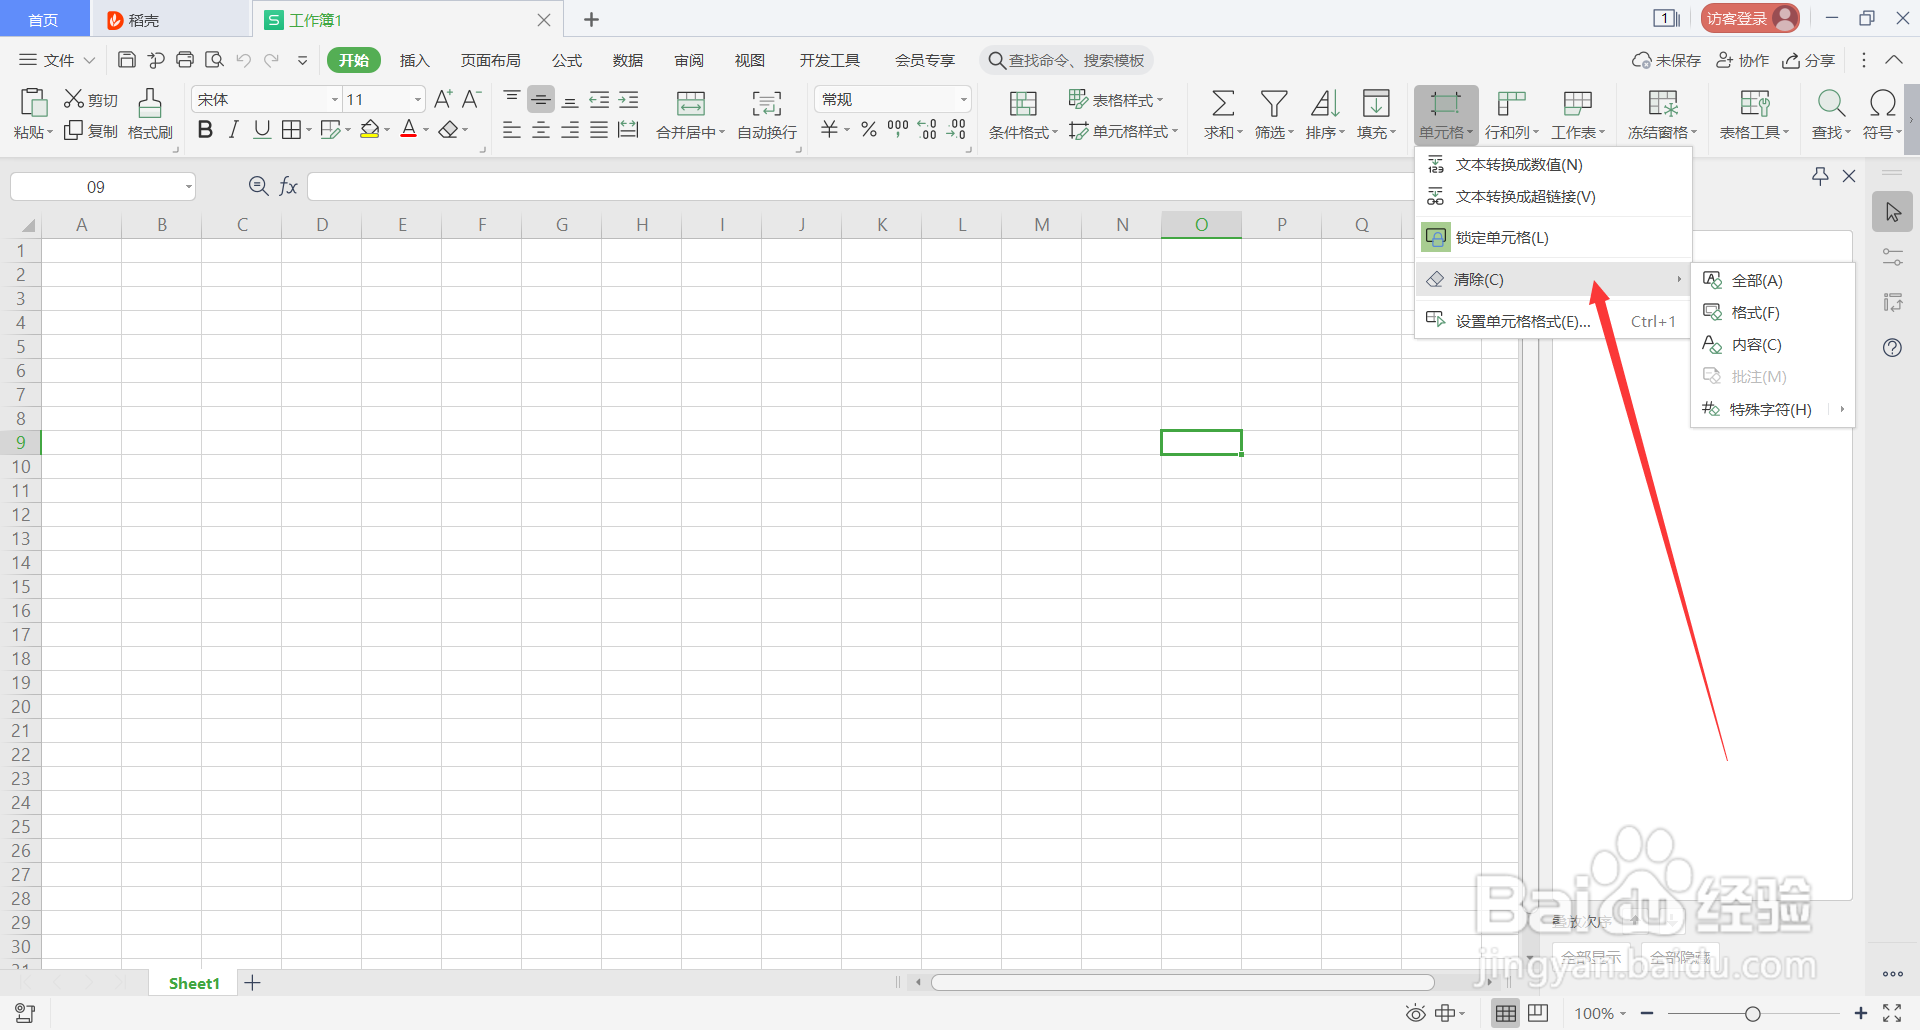The width and height of the screenshot is (1920, 1030).
Task: Toggle italic formatting
Action: (x=233, y=128)
